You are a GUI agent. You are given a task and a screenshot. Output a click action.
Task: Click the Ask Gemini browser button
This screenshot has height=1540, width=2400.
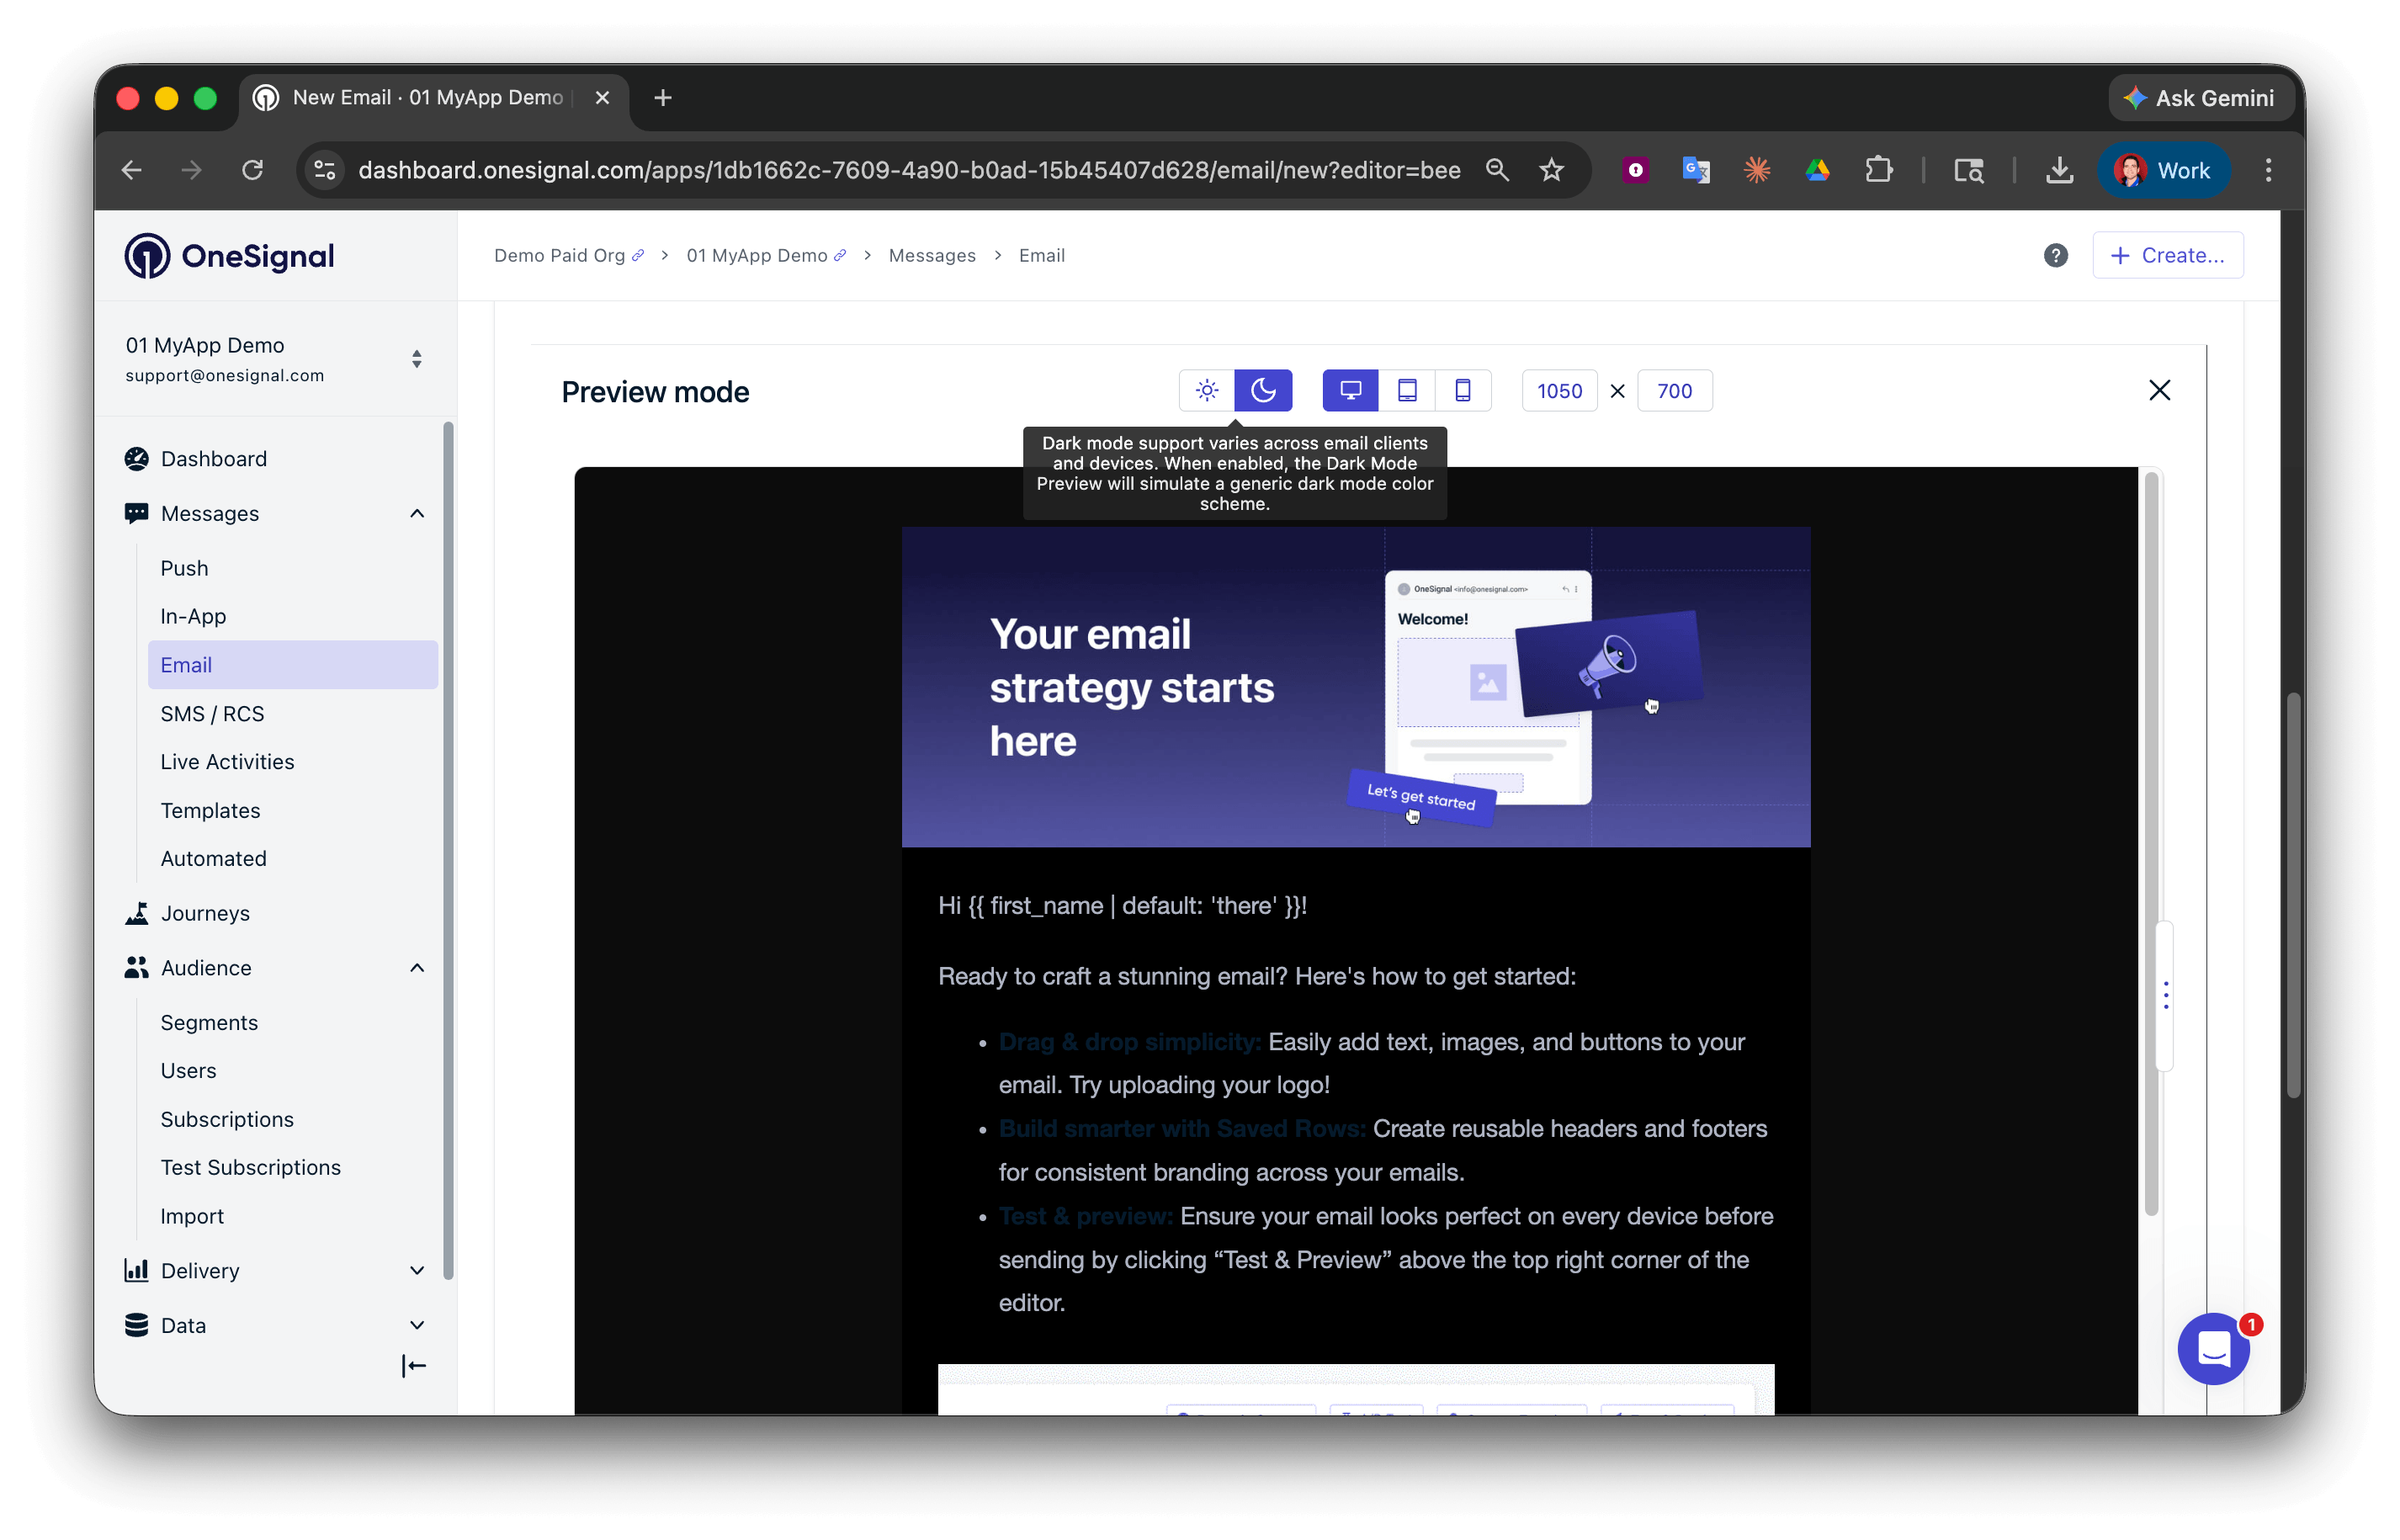[x=2200, y=97]
